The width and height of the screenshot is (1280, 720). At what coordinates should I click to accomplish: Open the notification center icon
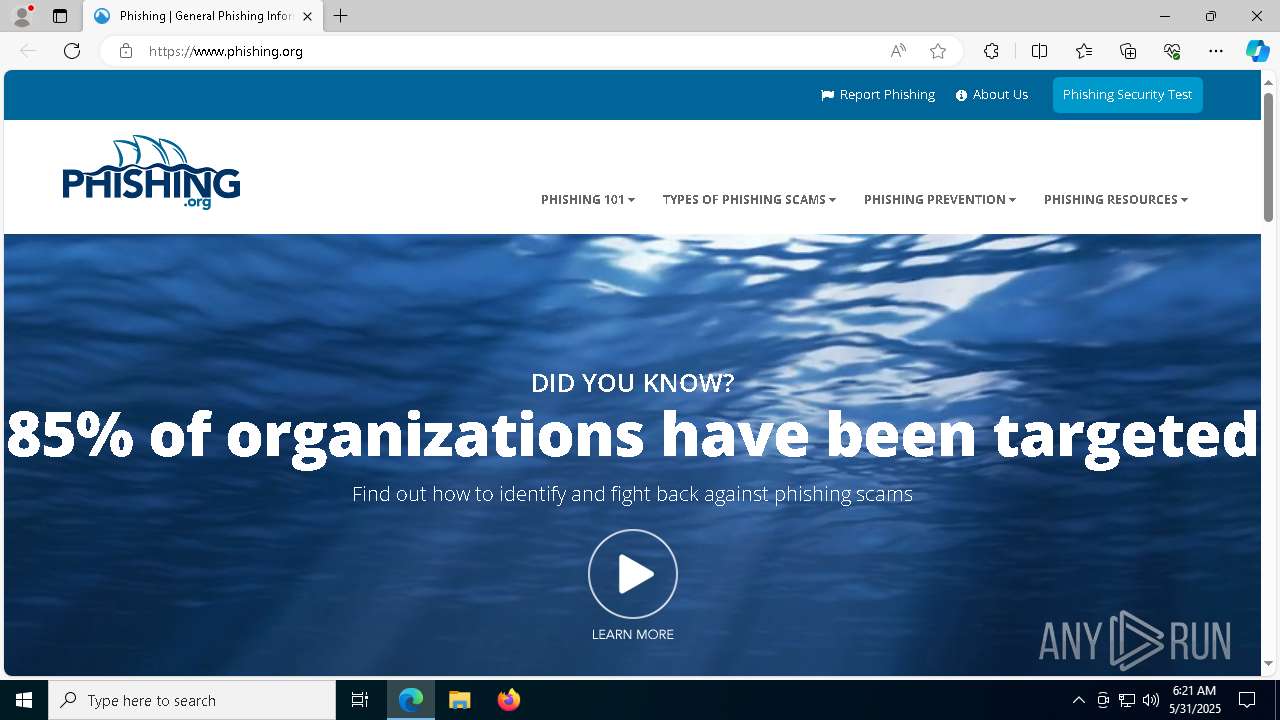pos(1247,700)
